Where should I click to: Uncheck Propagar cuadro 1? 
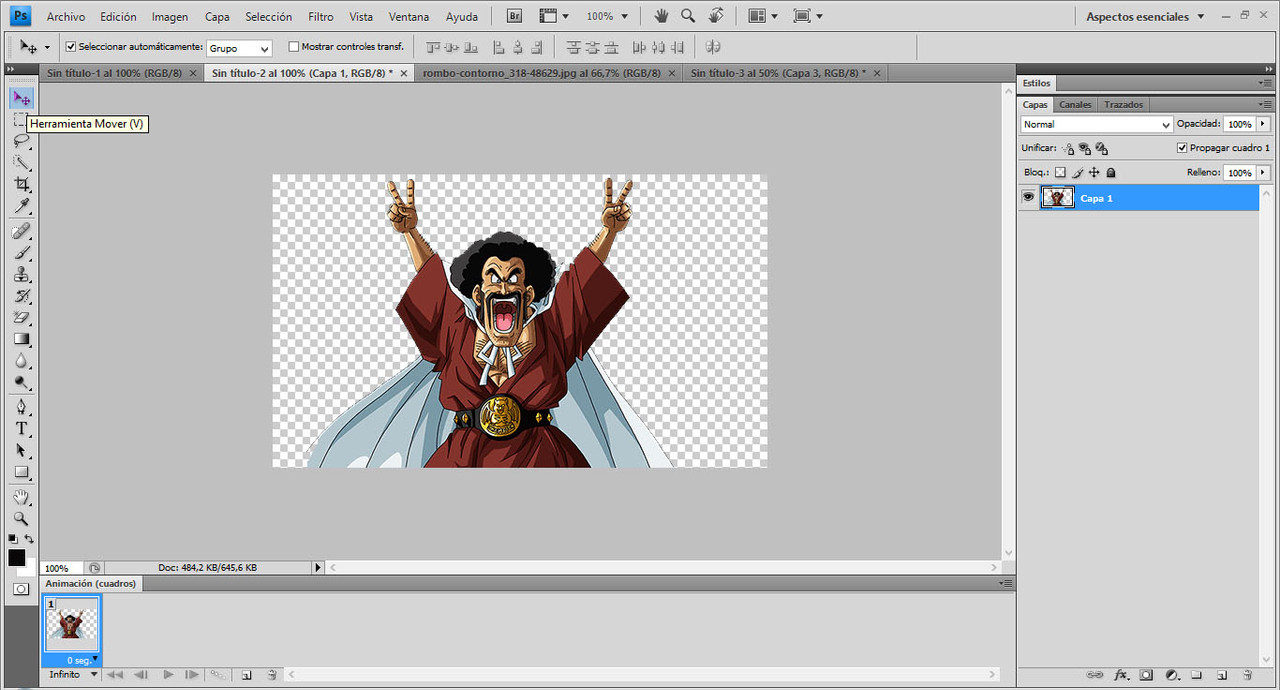click(x=1182, y=148)
